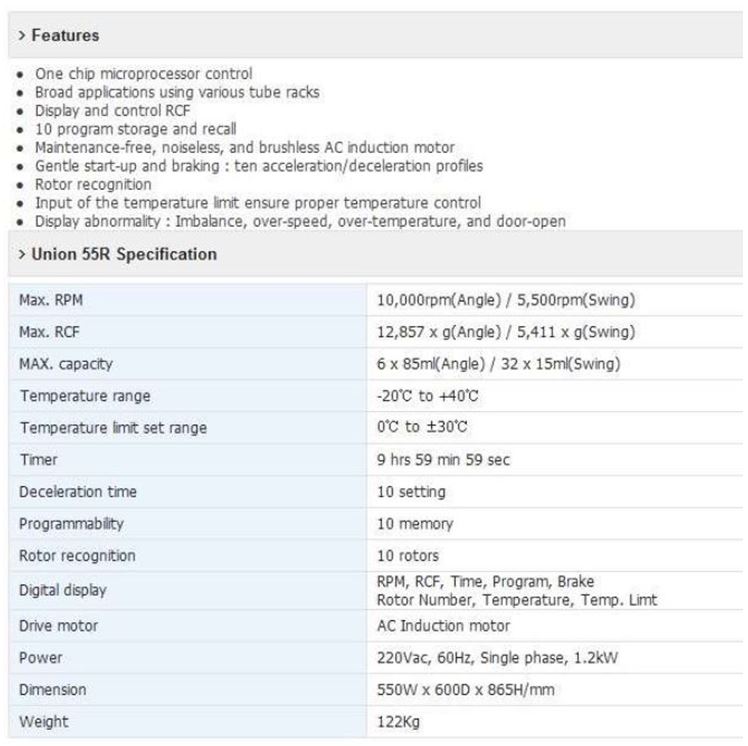
Task: Click the AC Induction motor value cell
Action: [x=443, y=626]
